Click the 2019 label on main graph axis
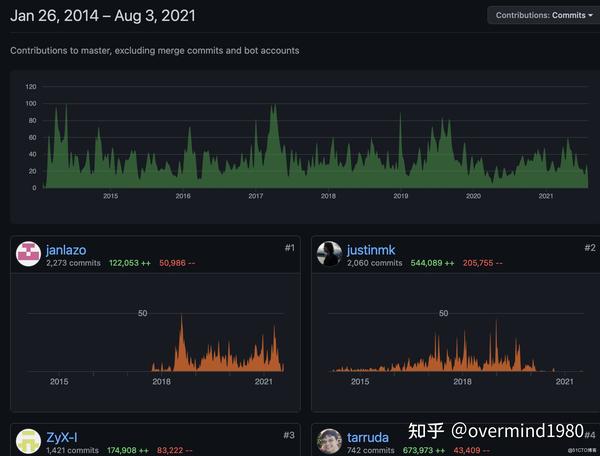The width and height of the screenshot is (600, 456). click(x=401, y=196)
